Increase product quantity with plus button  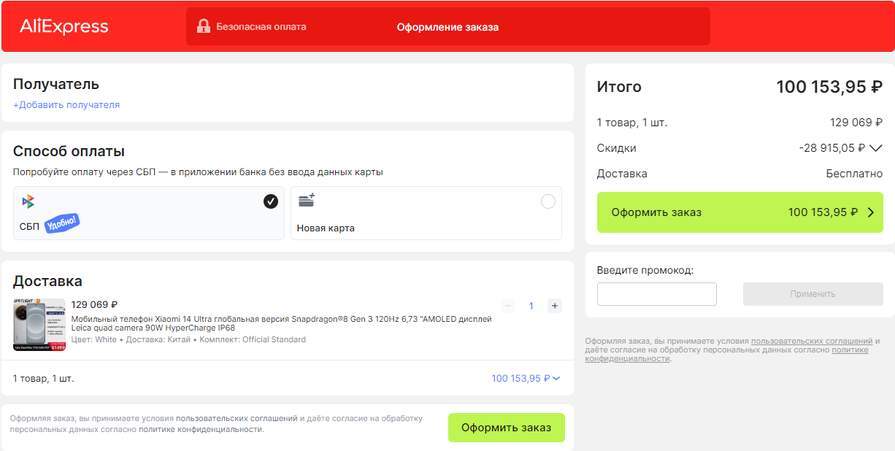(554, 306)
